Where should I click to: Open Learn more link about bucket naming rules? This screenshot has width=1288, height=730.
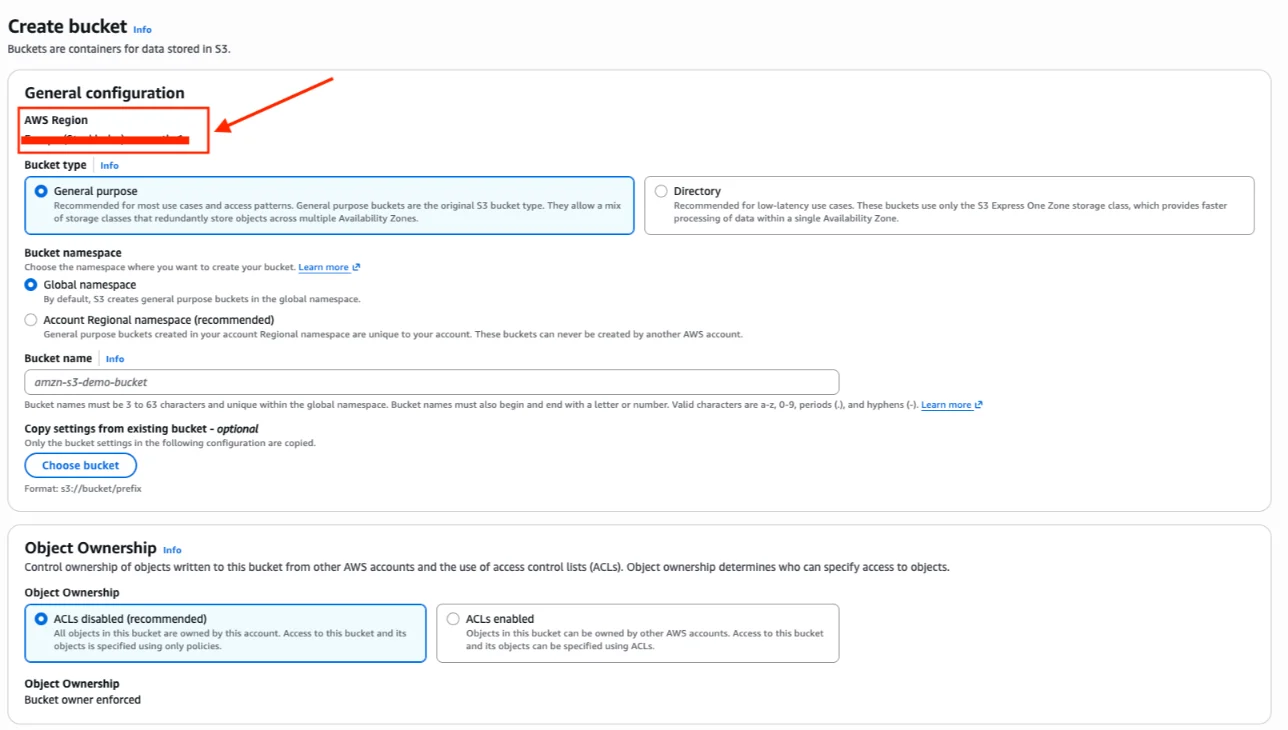(x=946, y=405)
